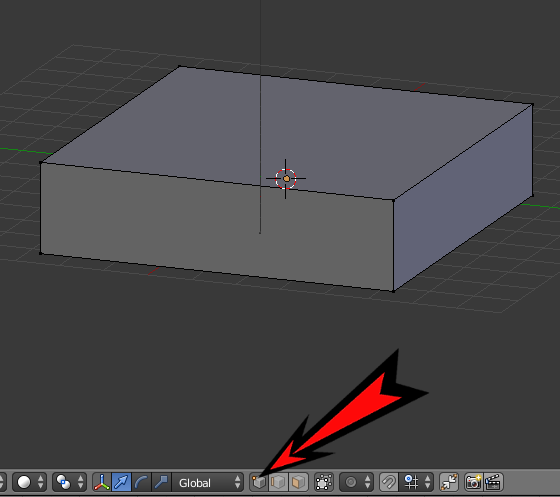
Task: Open the viewport shading sphere dropdown
Action: click(30, 482)
